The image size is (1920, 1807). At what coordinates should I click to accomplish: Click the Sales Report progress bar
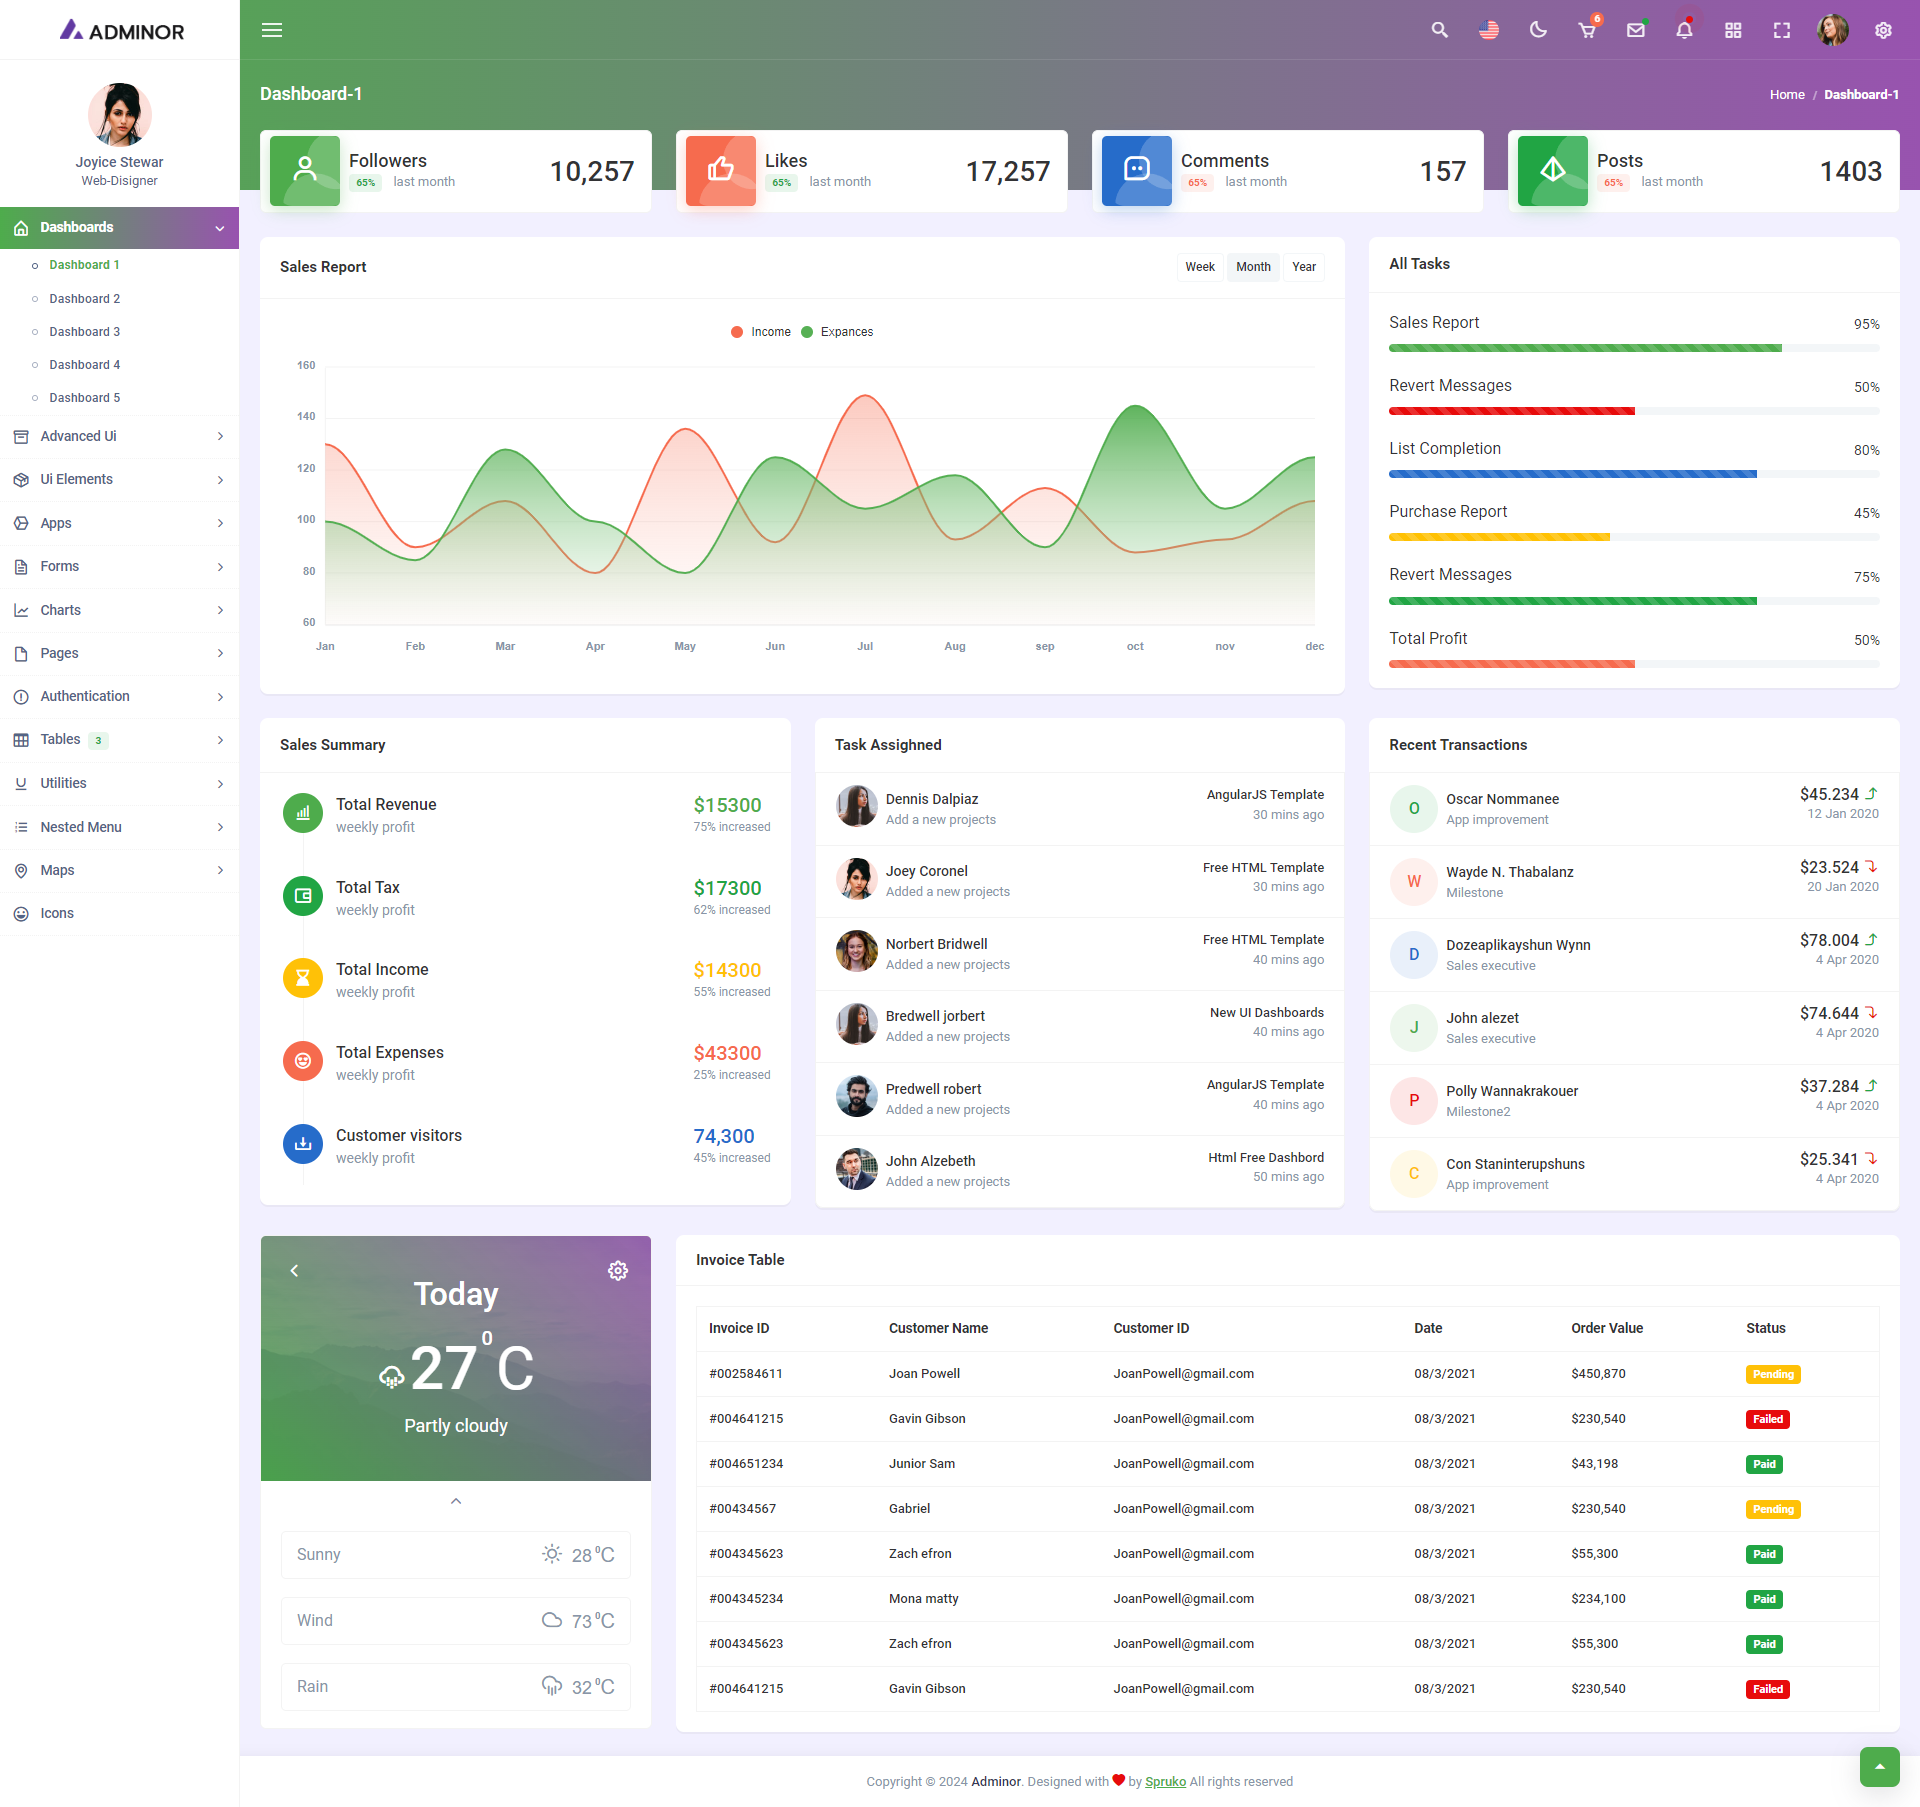(1633, 348)
